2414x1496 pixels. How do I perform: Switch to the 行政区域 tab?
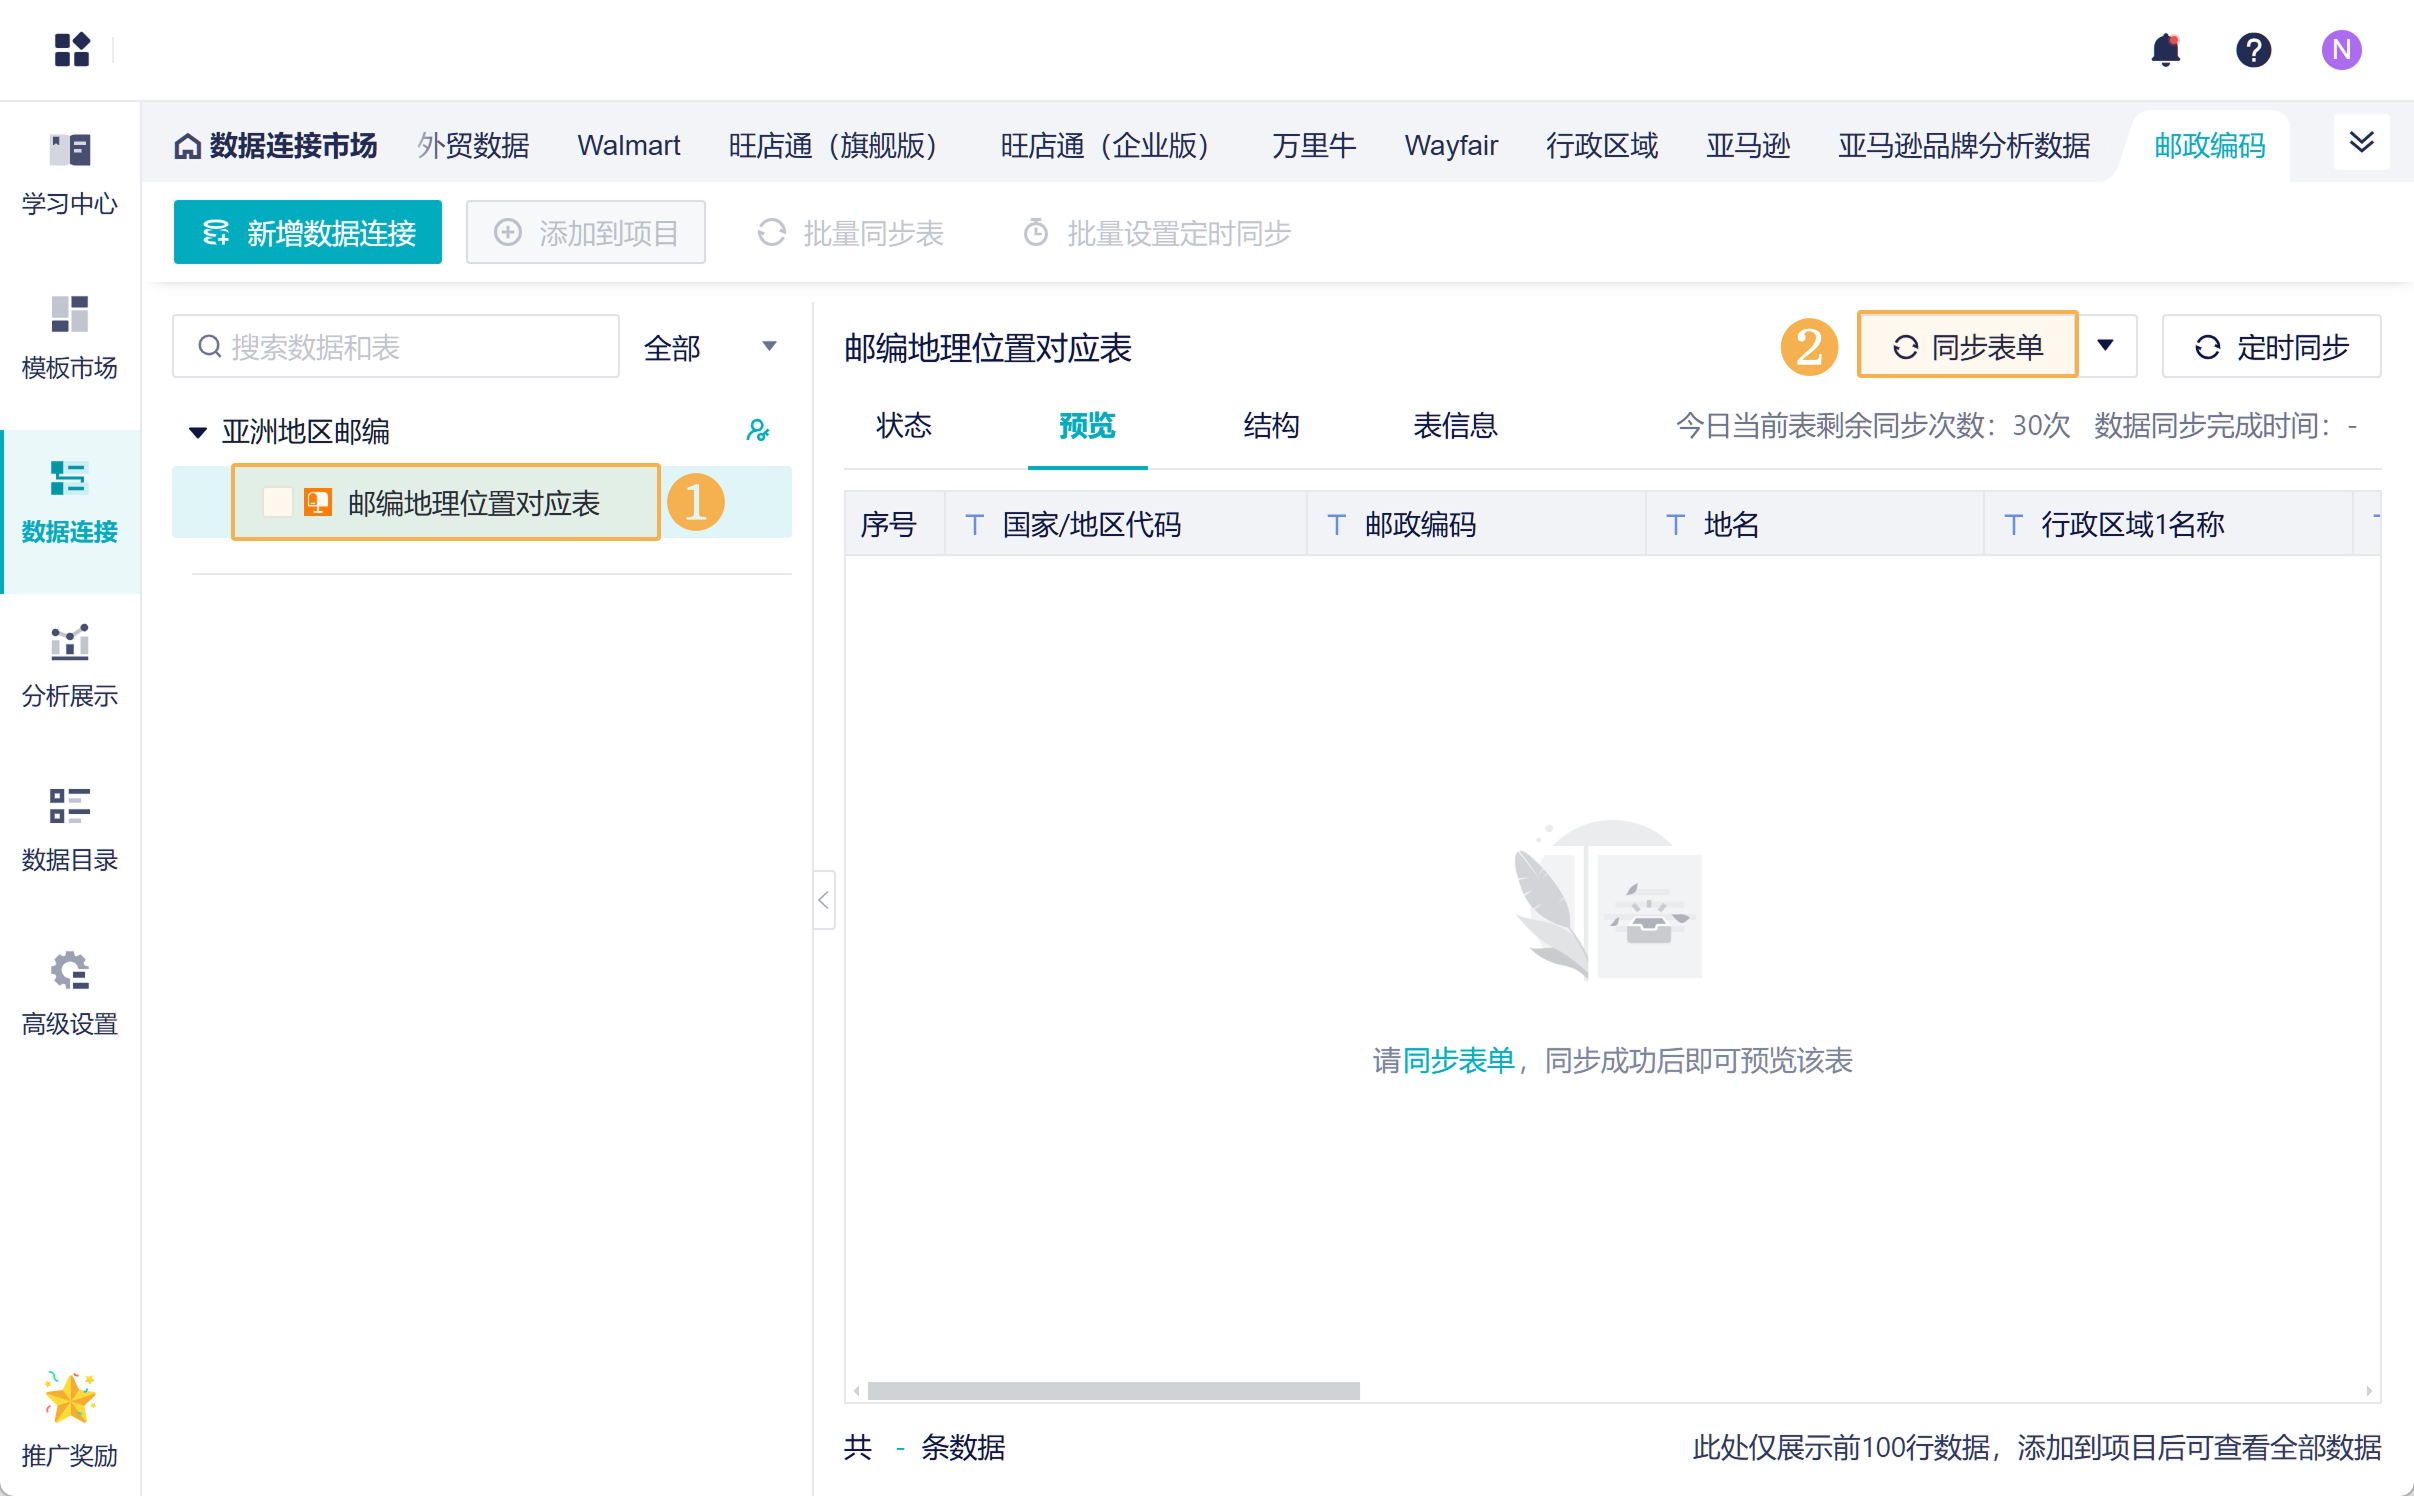click(1601, 146)
